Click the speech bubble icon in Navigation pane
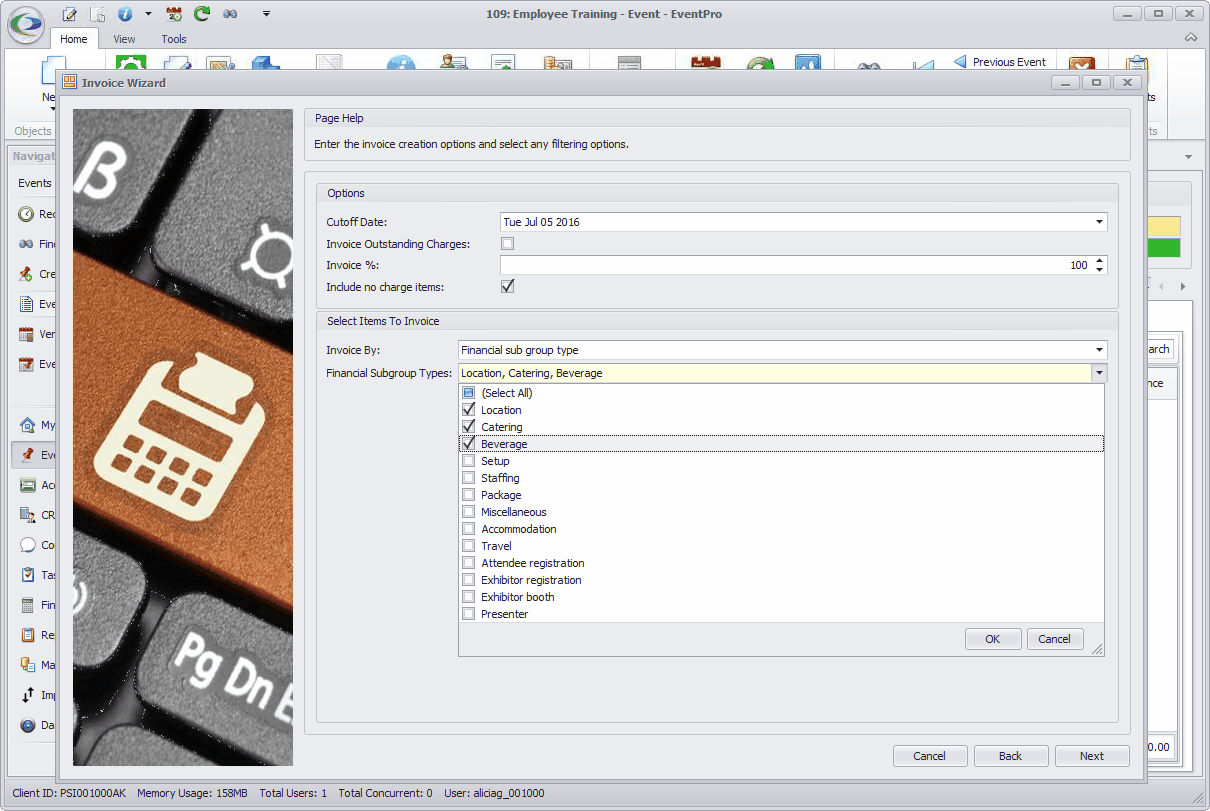Screen dimensions: 1210x811 27,545
